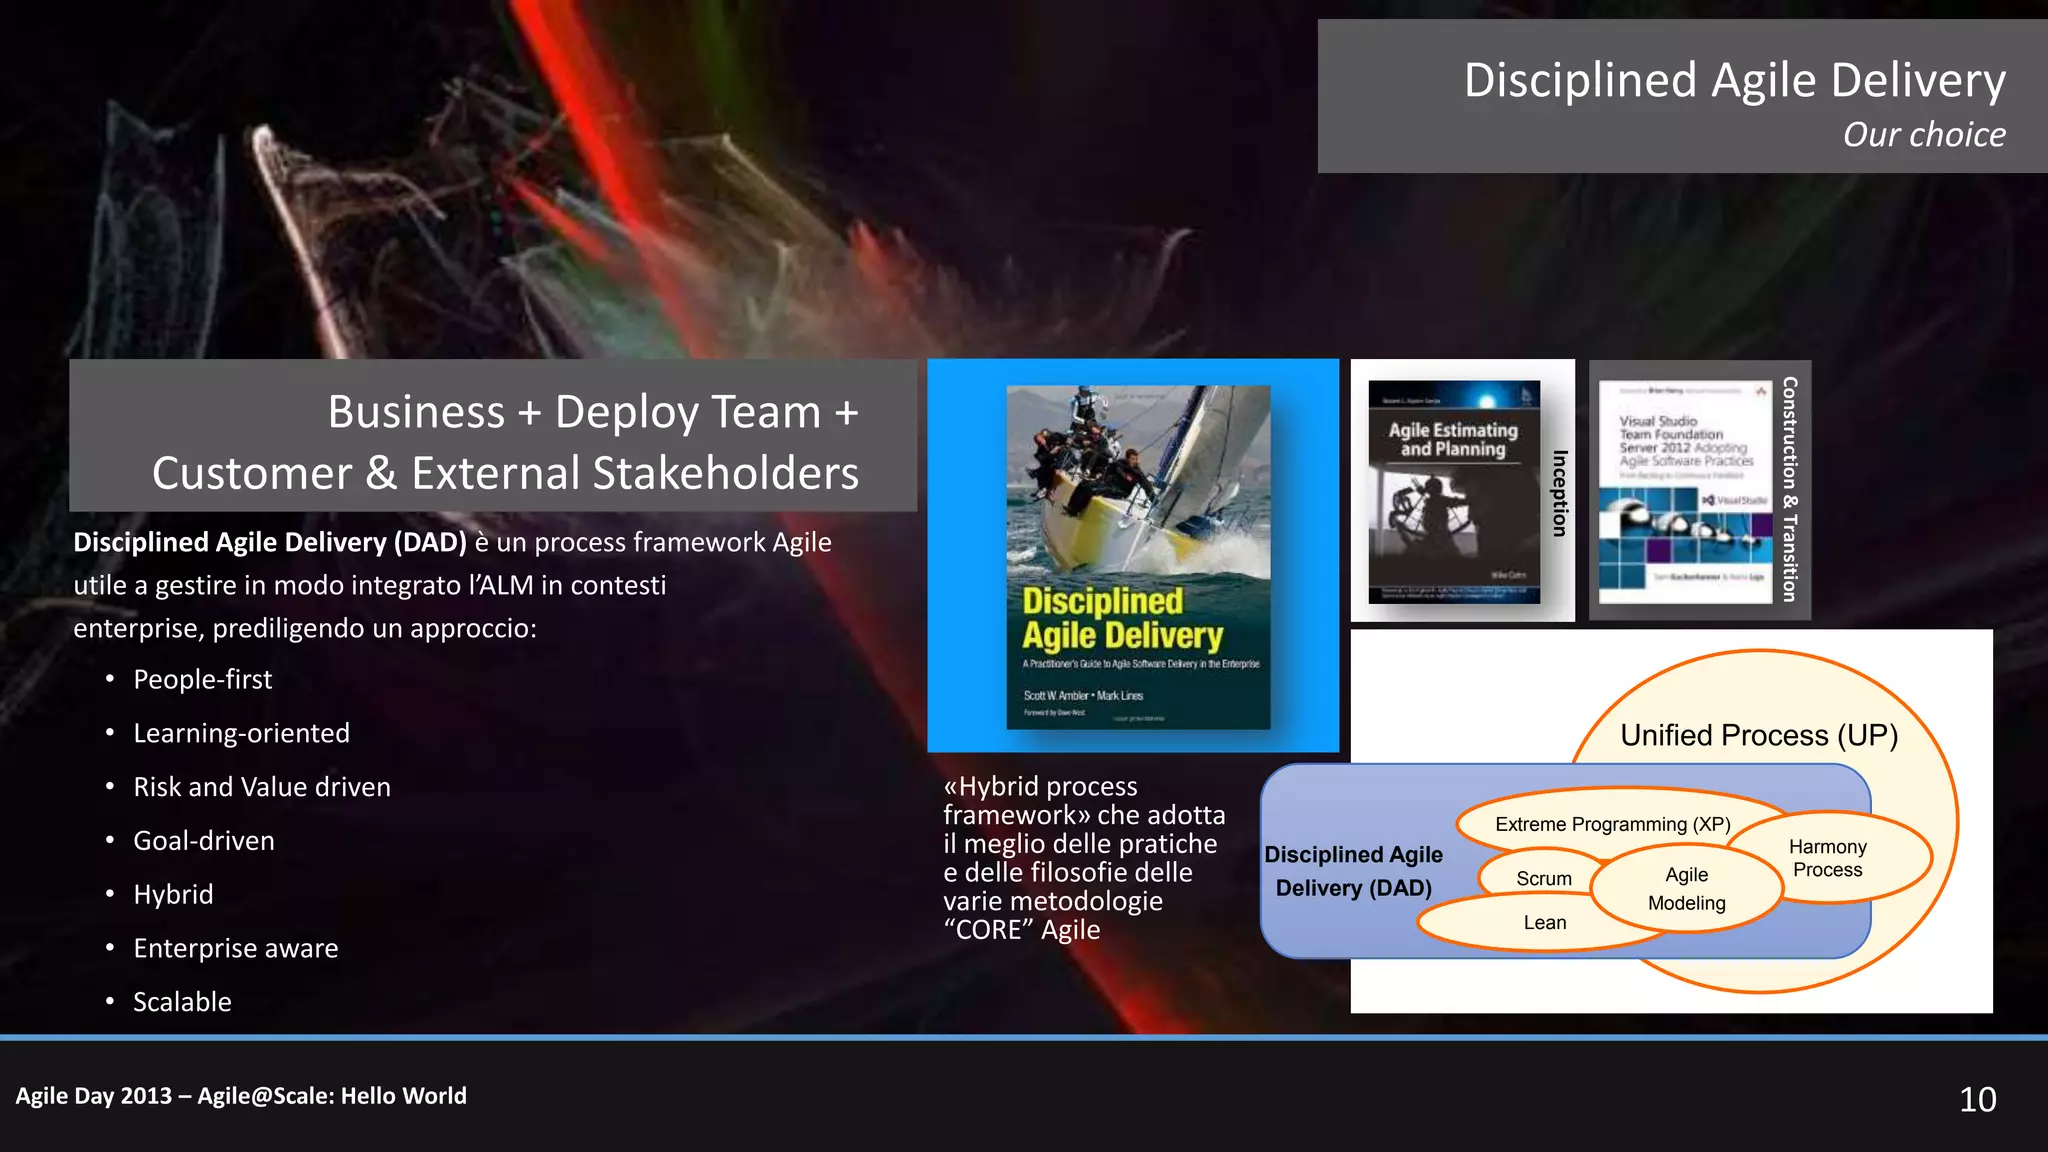The width and height of the screenshot is (2048, 1152).
Task: Select the Lean ellipse in the diagram
Action: (1544, 922)
